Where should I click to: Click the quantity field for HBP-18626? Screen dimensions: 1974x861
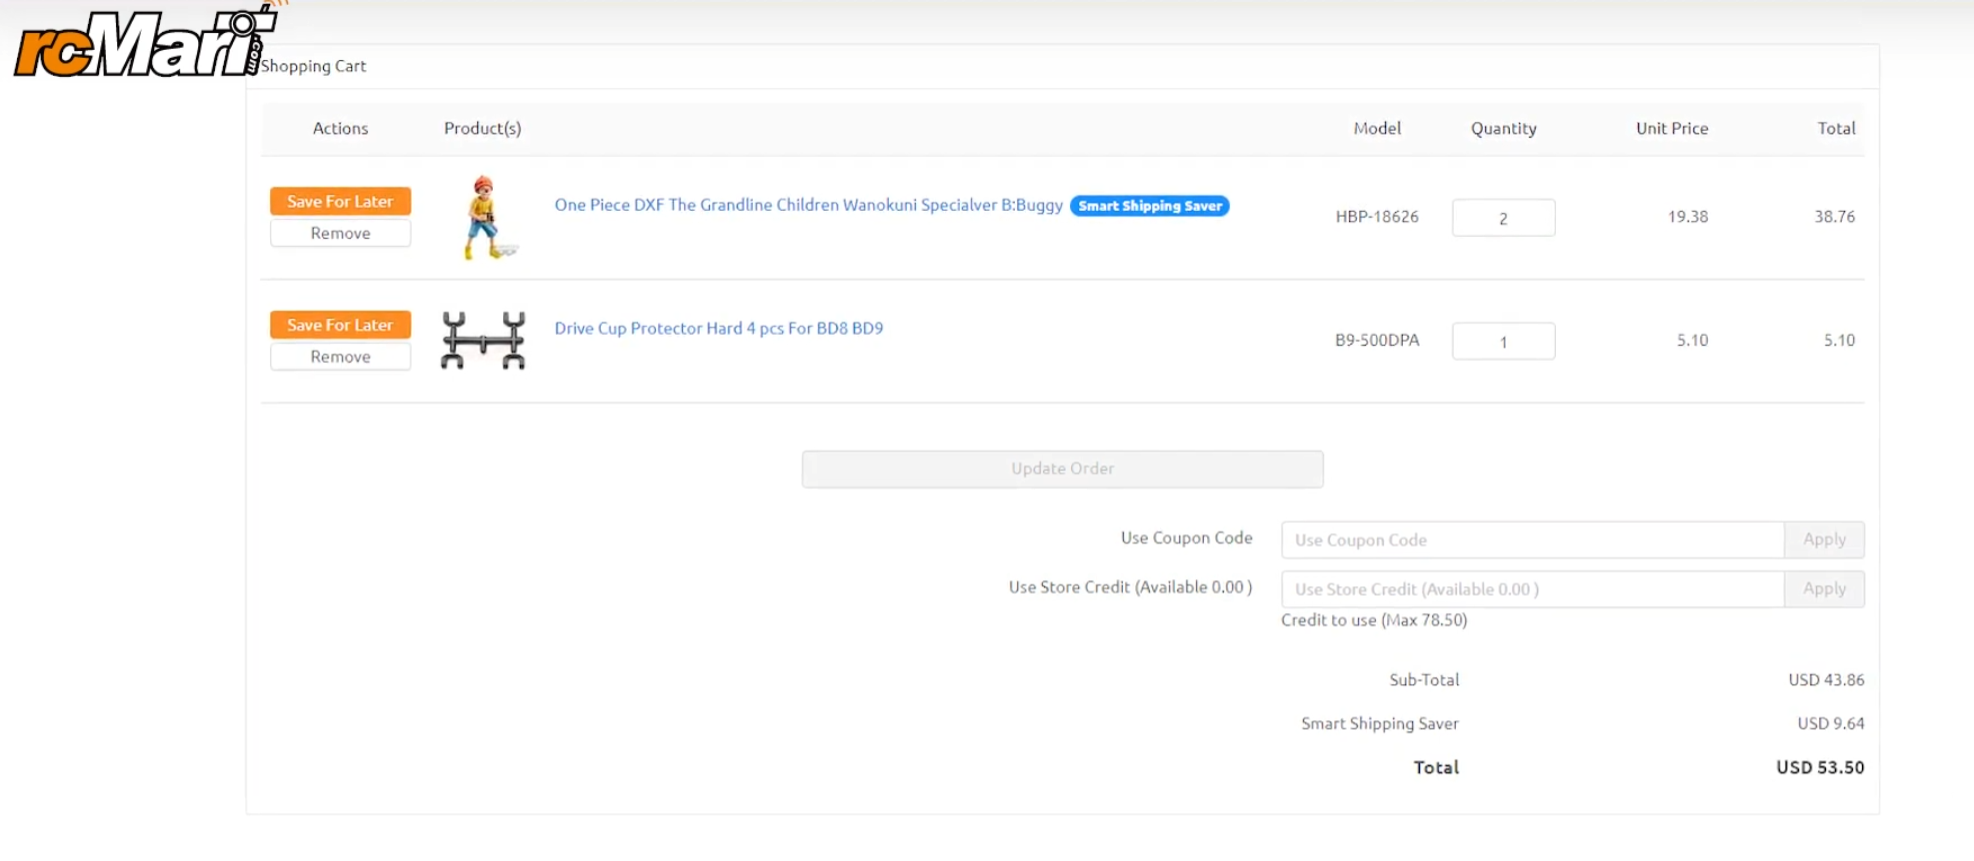(1503, 218)
